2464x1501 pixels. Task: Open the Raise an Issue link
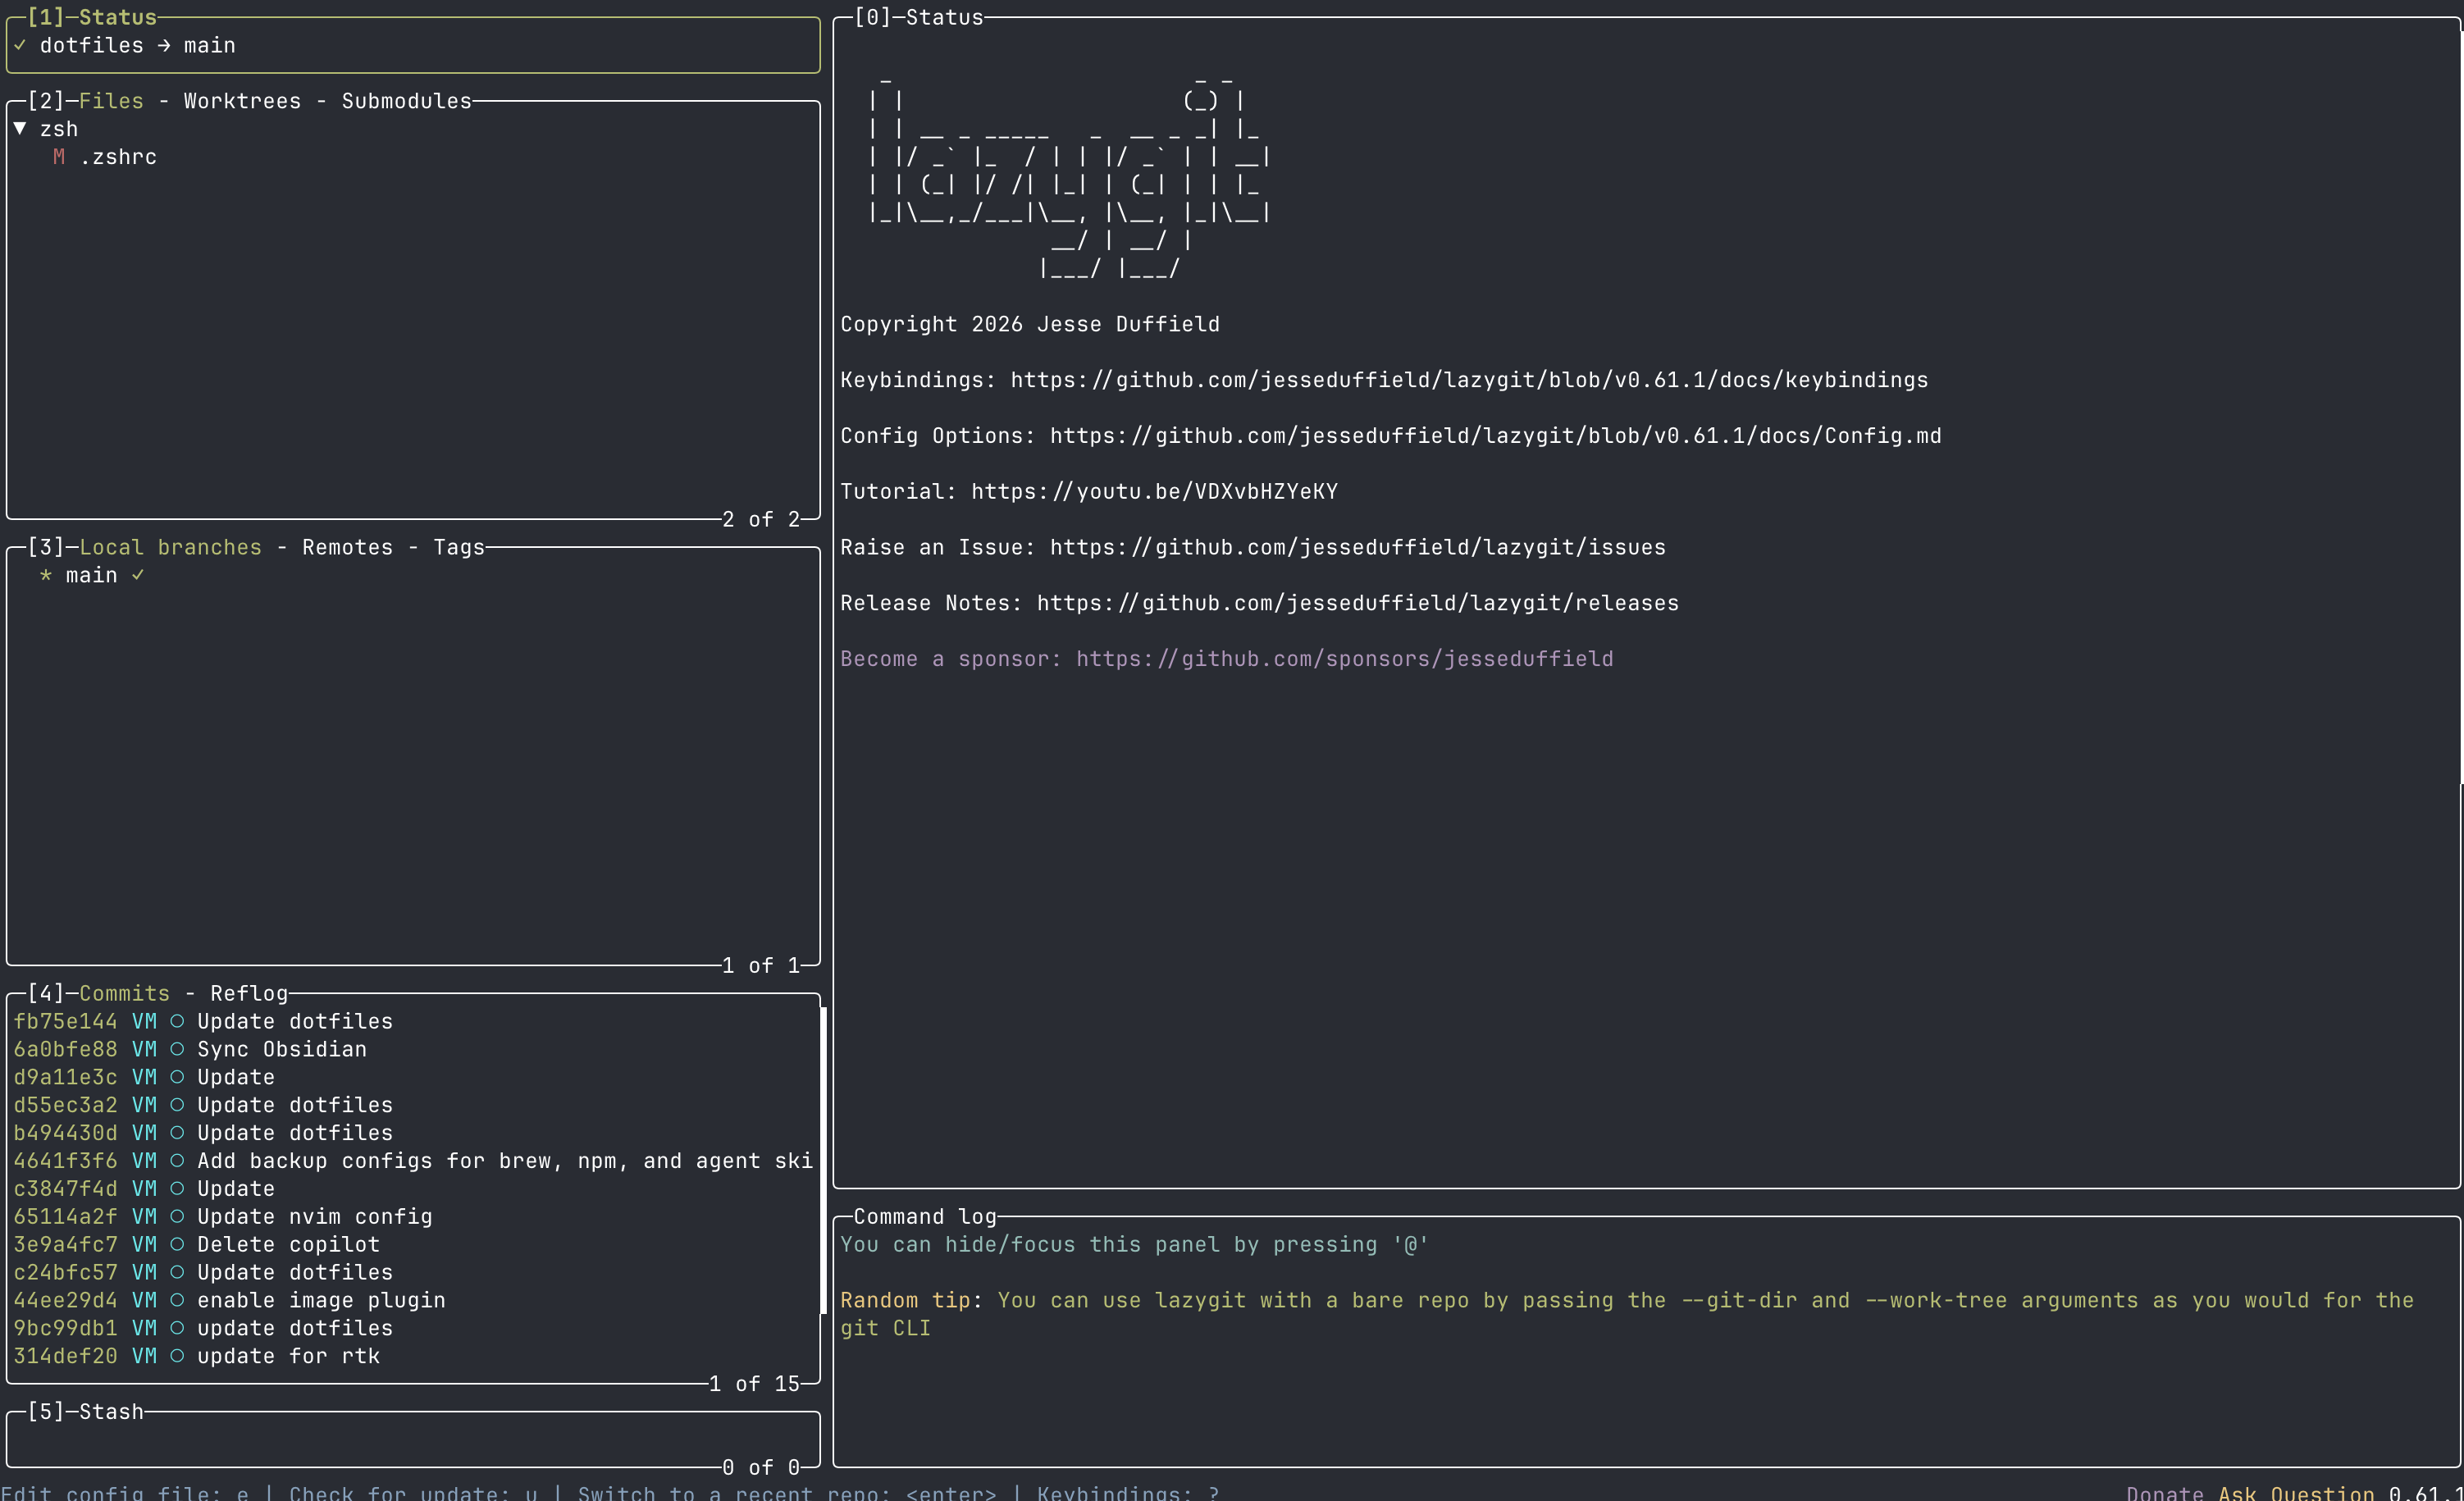click(x=1357, y=547)
